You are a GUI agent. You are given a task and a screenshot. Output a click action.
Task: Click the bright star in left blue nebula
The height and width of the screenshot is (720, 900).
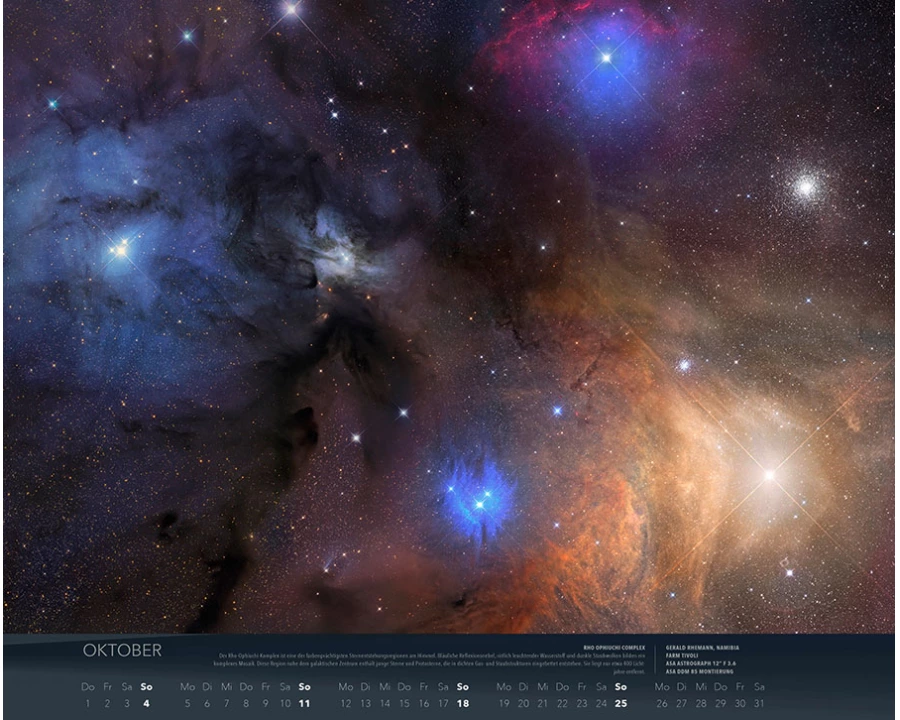pyautogui.click(x=120, y=250)
